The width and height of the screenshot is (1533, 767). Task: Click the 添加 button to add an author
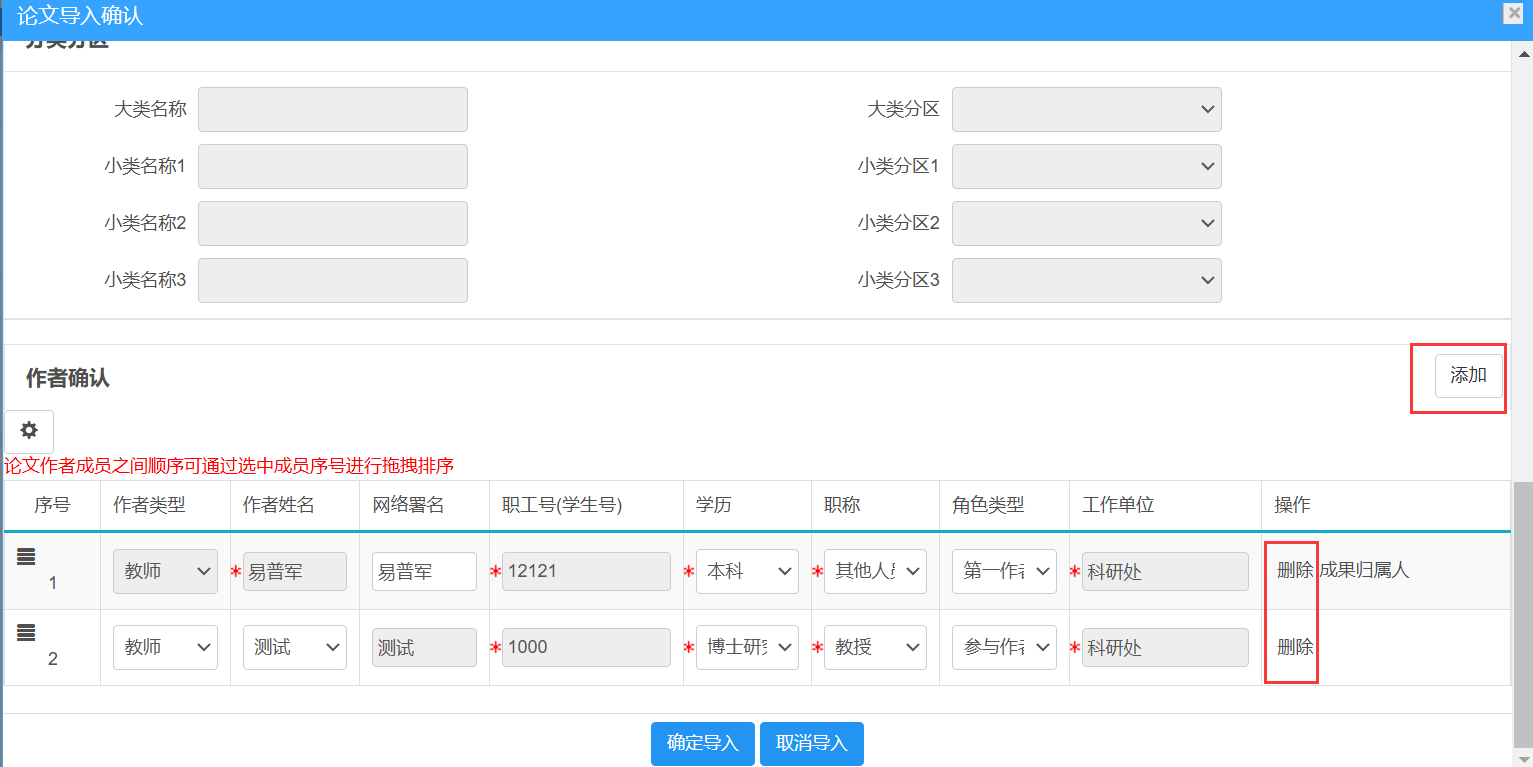(1468, 376)
